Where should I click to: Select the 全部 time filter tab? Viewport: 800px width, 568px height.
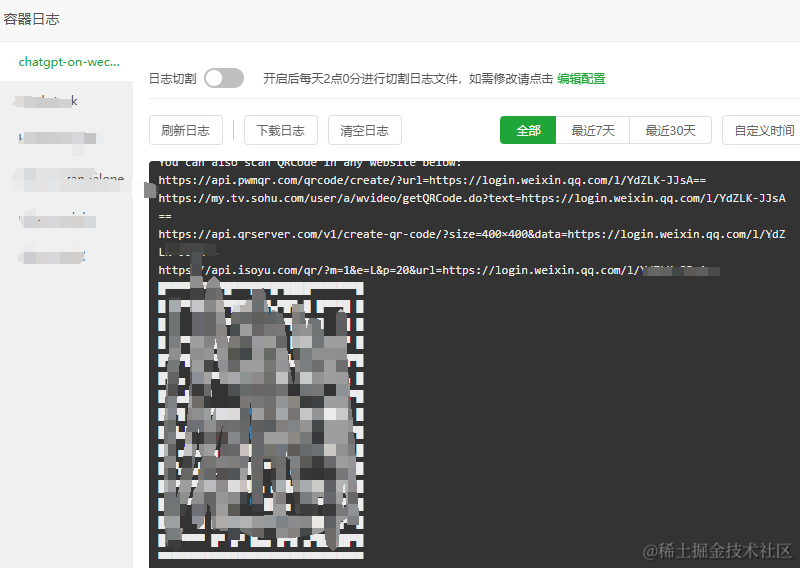point(528,130)
